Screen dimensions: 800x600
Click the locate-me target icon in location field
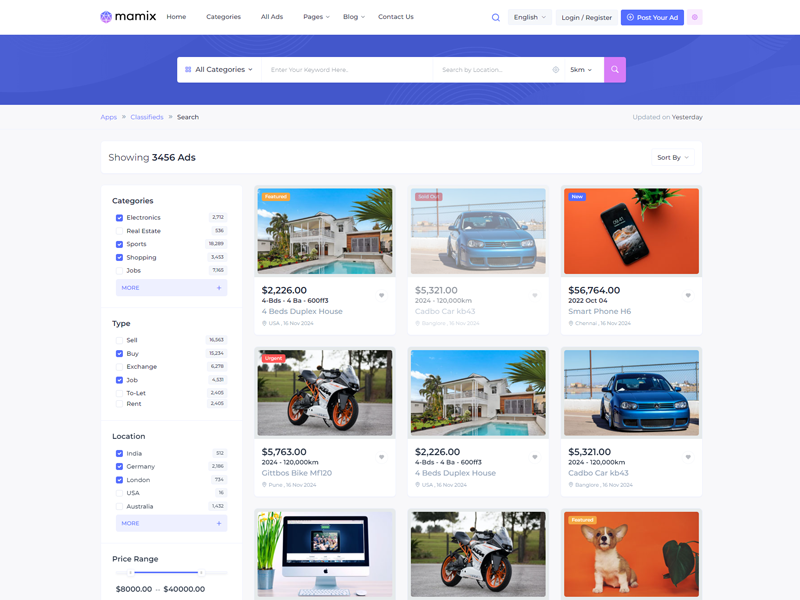click(x=556, y=70)
